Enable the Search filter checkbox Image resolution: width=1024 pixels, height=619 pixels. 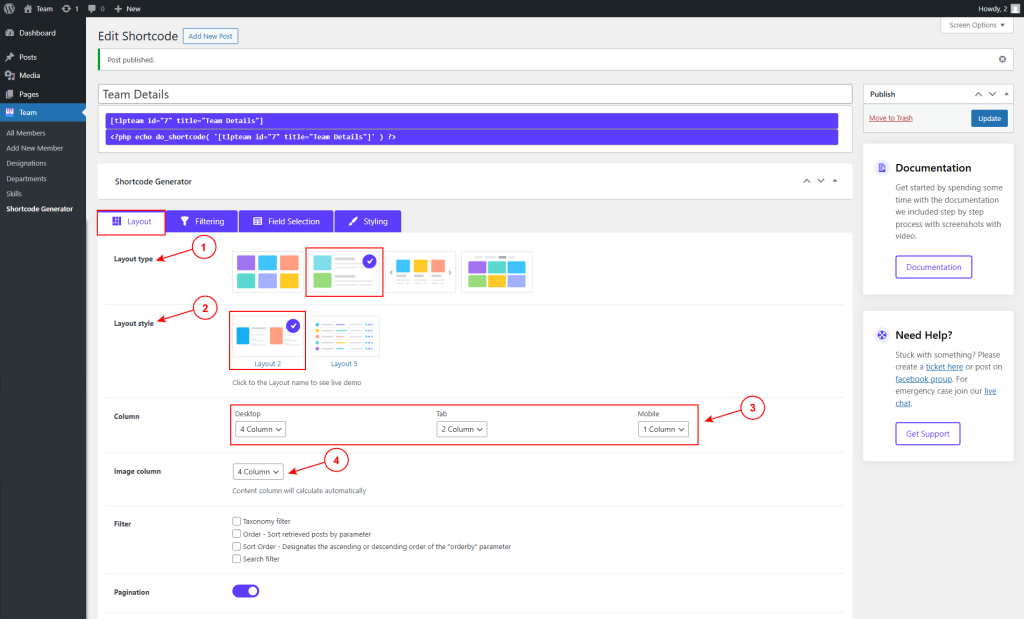[236, 558]
